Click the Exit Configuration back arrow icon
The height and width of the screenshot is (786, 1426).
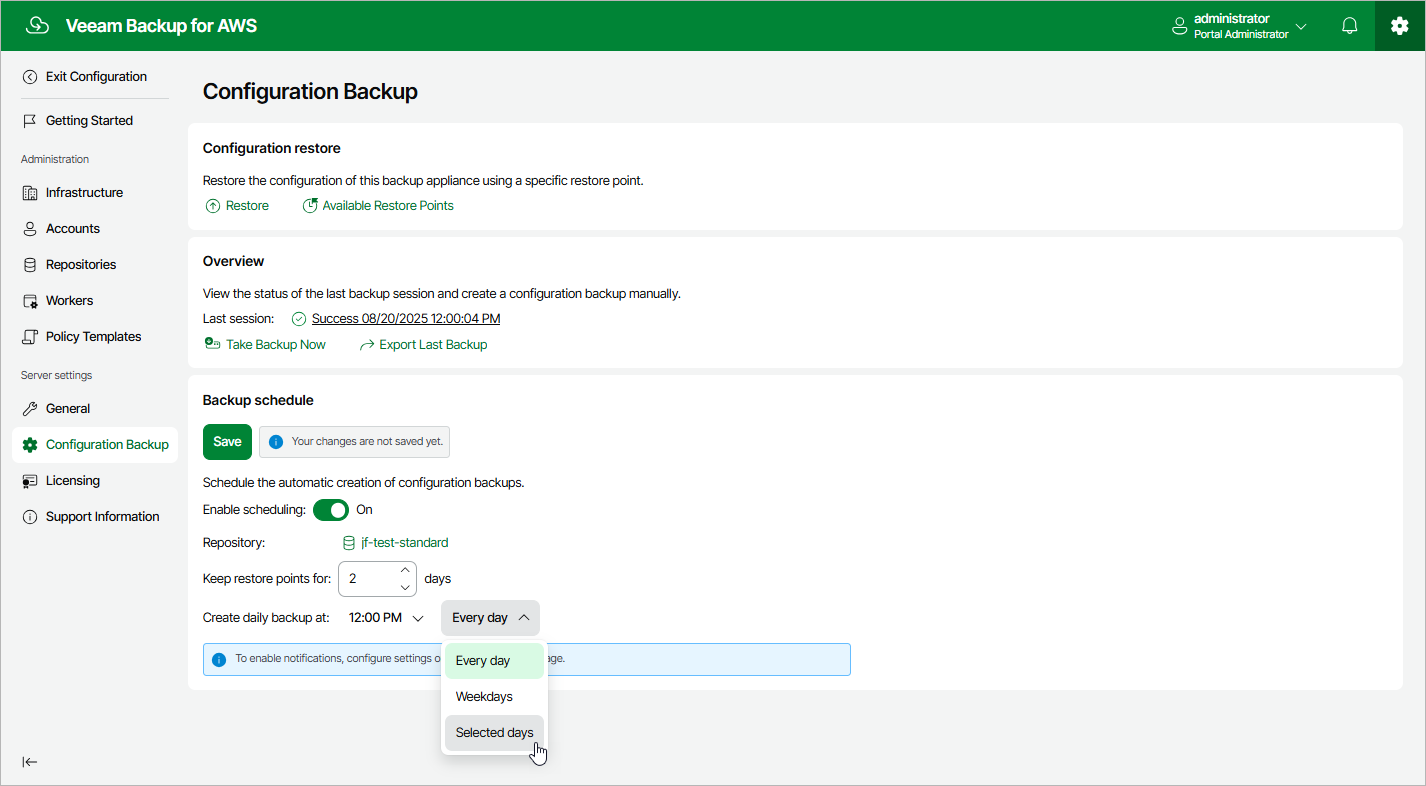(x=30, y=77)
